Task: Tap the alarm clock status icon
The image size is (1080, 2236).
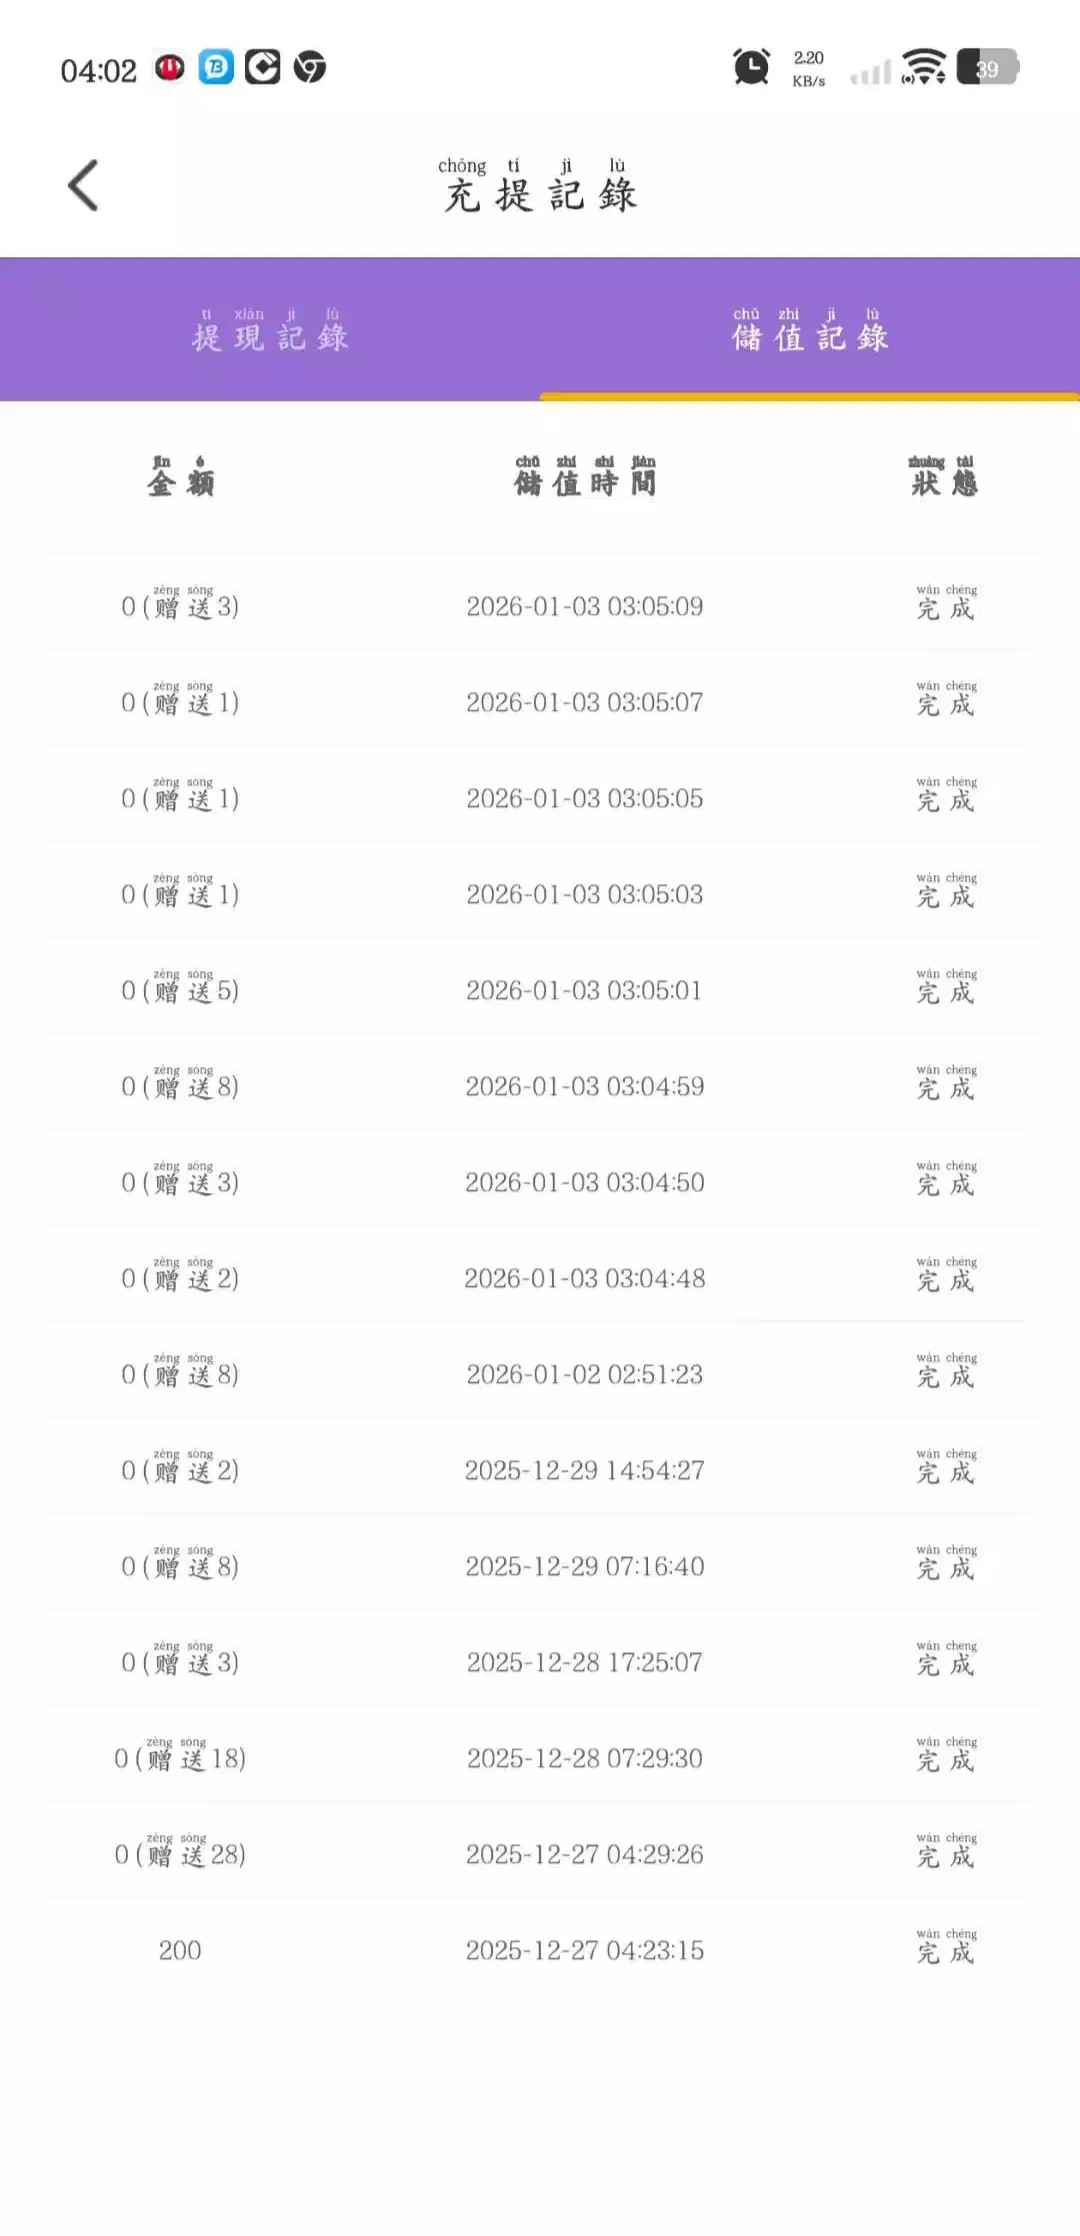Action: [751, 67]
